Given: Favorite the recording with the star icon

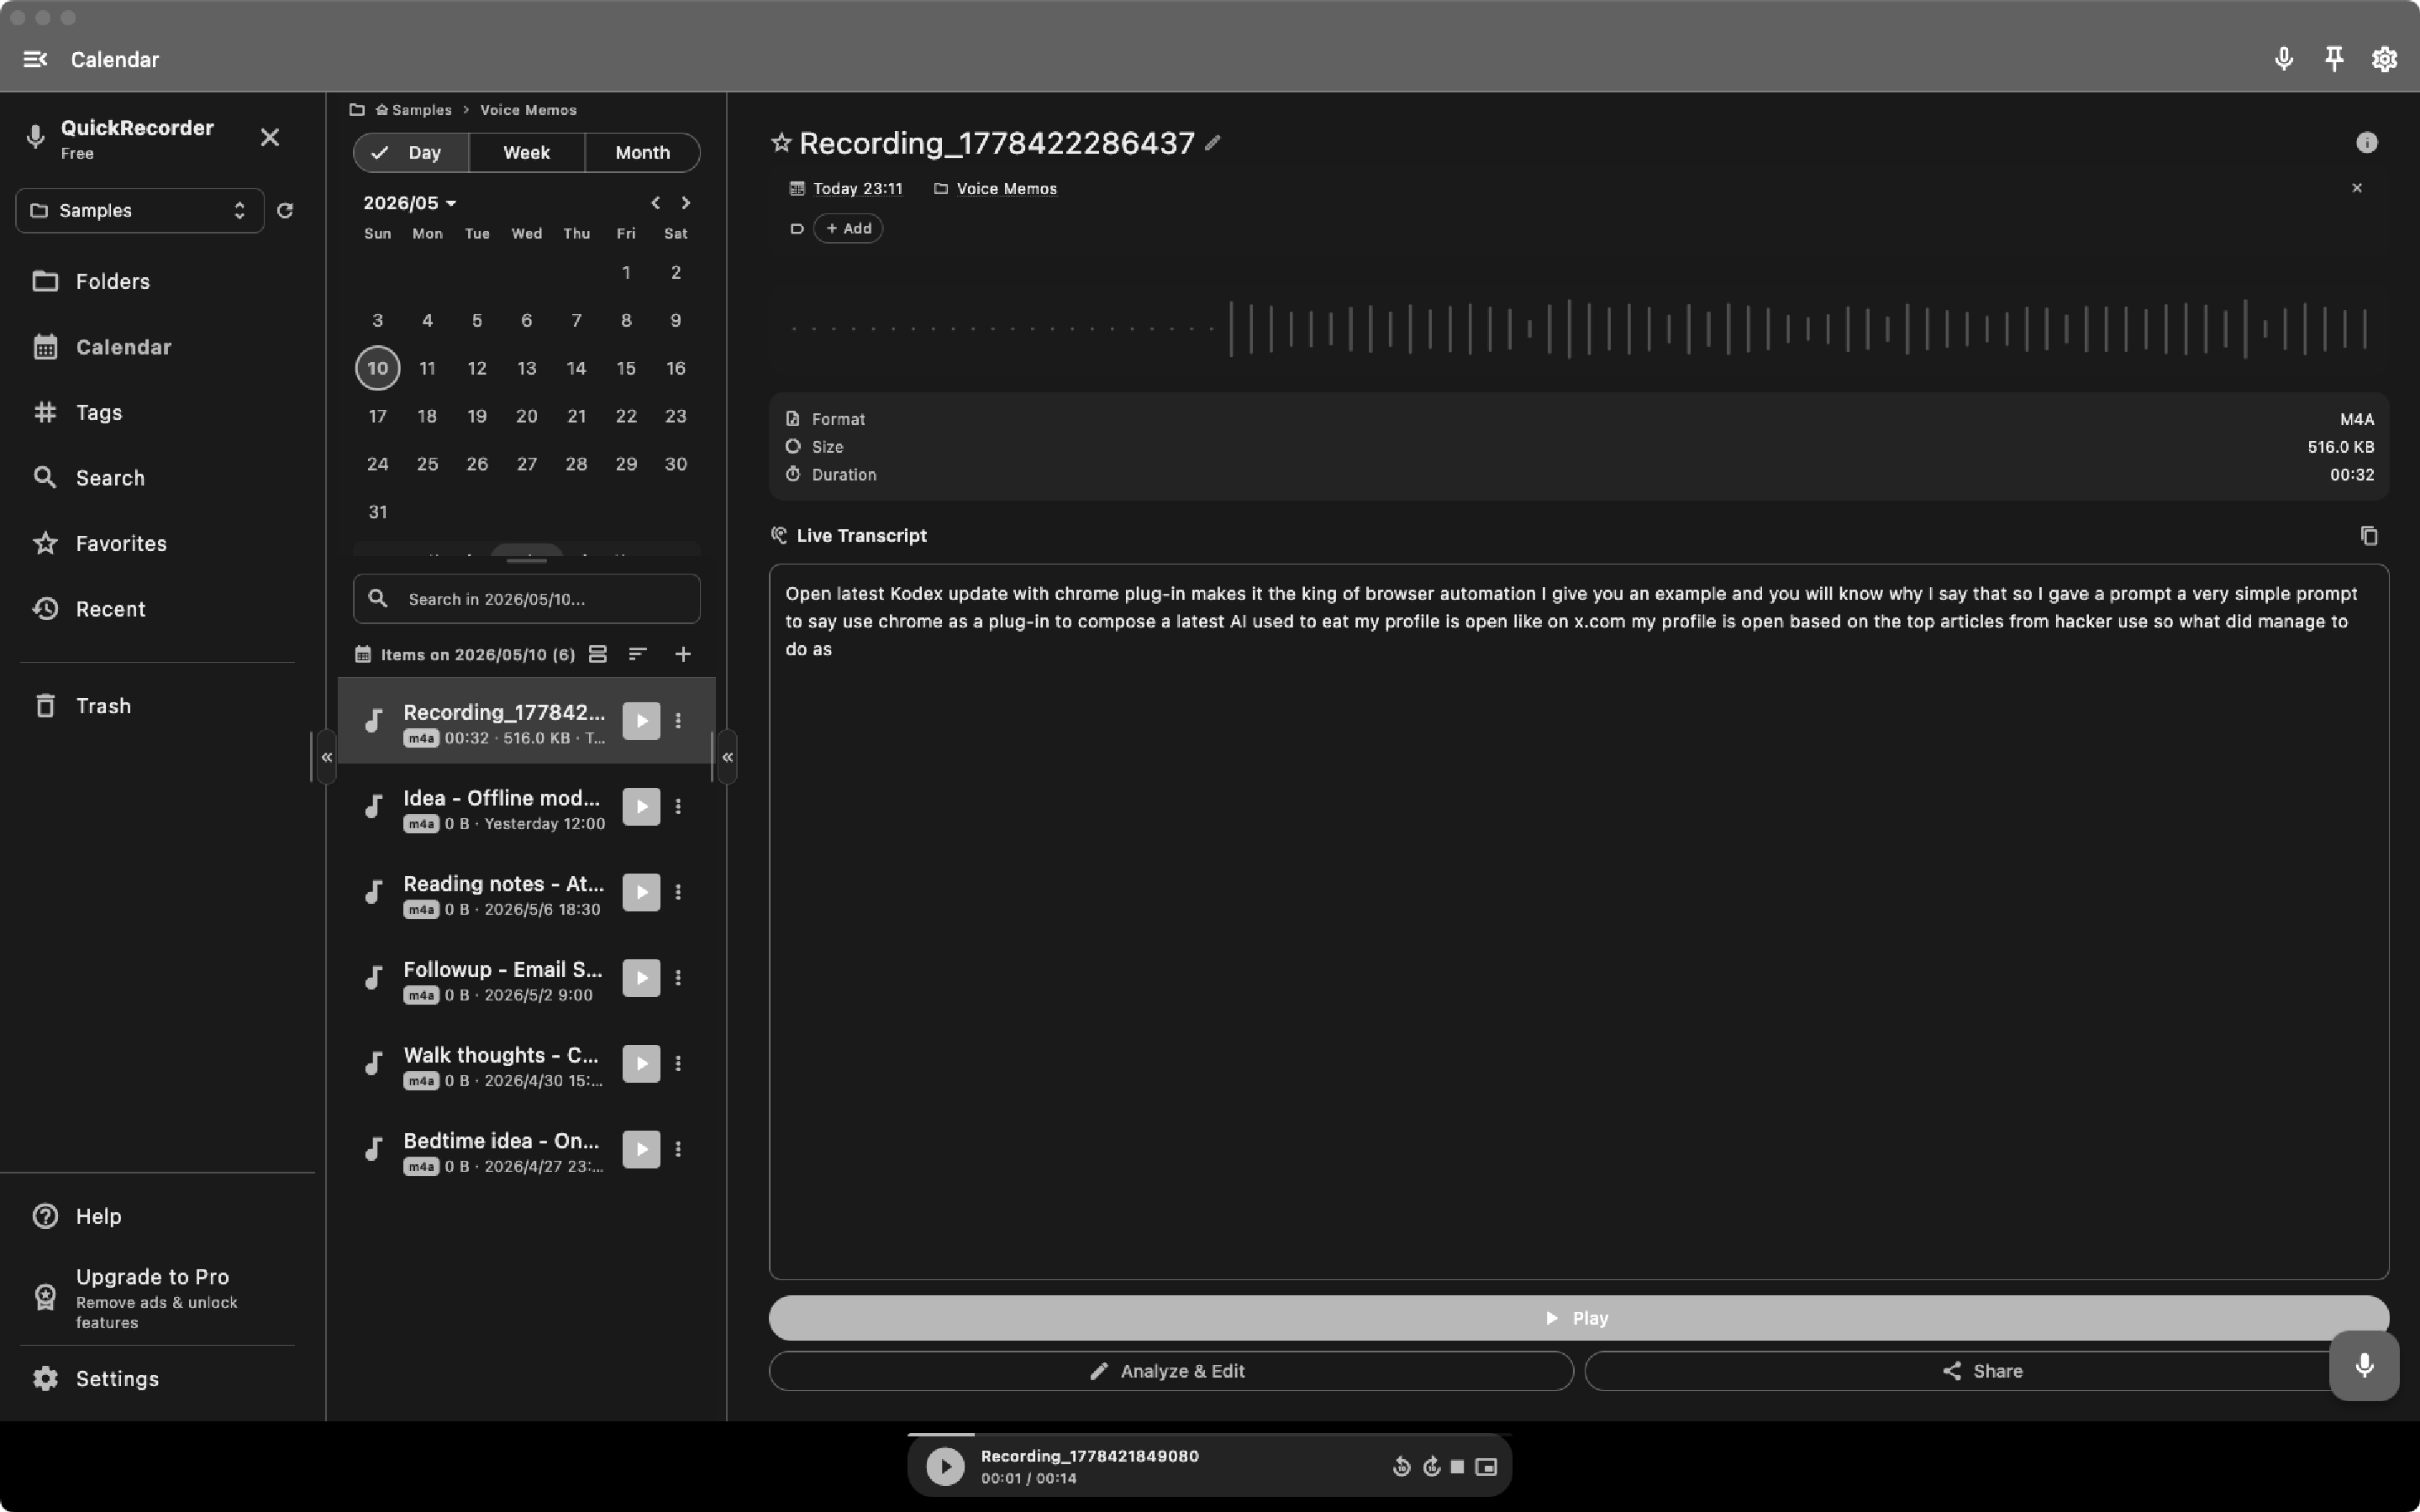Looking at the screenshot, I should (781, 143).
